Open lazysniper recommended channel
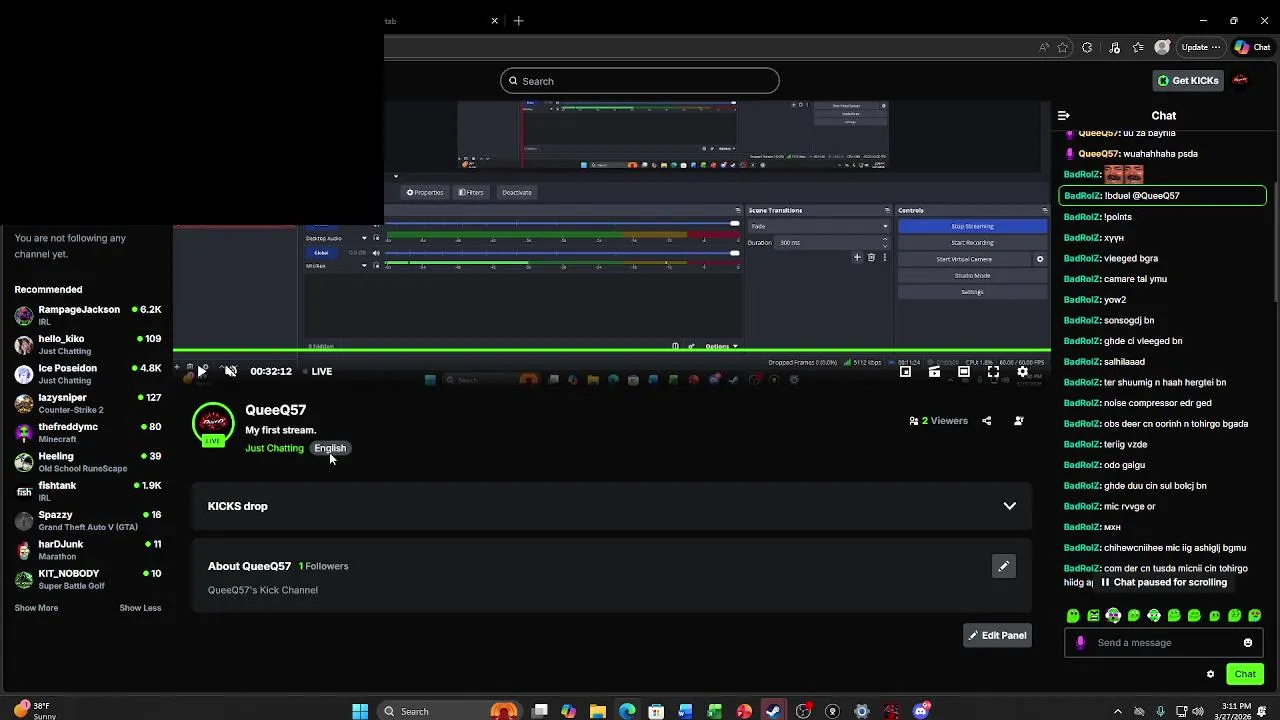The image size is (1280, 720). [88, 403]
